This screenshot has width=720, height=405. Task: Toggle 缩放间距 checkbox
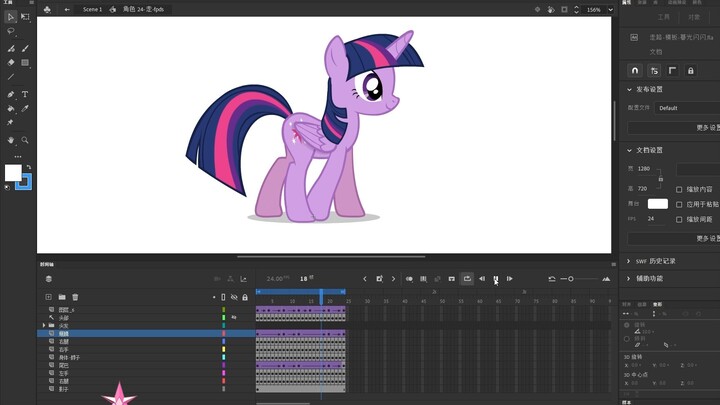[x=679, y=219]
